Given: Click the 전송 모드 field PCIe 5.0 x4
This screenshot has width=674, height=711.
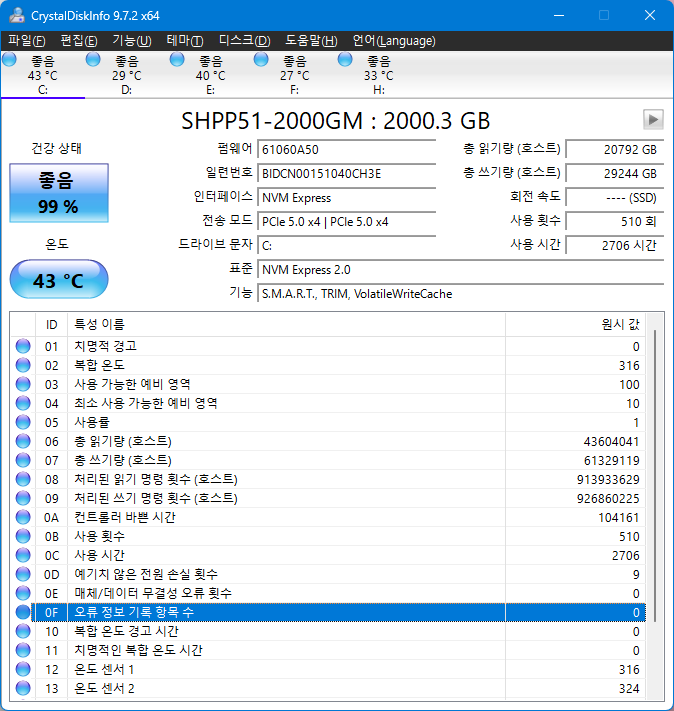Looking at the screenshot, I should [x=347, y=221].
